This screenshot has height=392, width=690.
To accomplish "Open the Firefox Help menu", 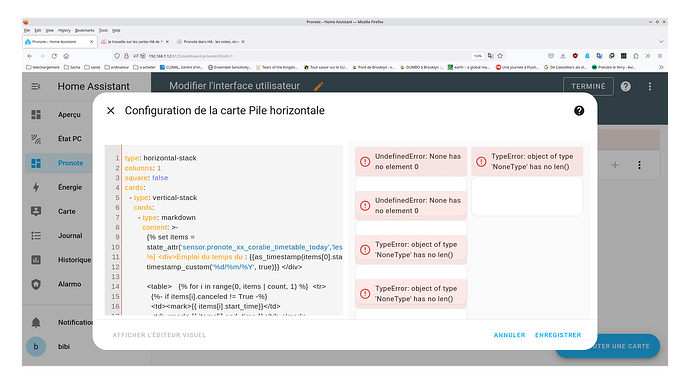I will (x=116, y=30).
